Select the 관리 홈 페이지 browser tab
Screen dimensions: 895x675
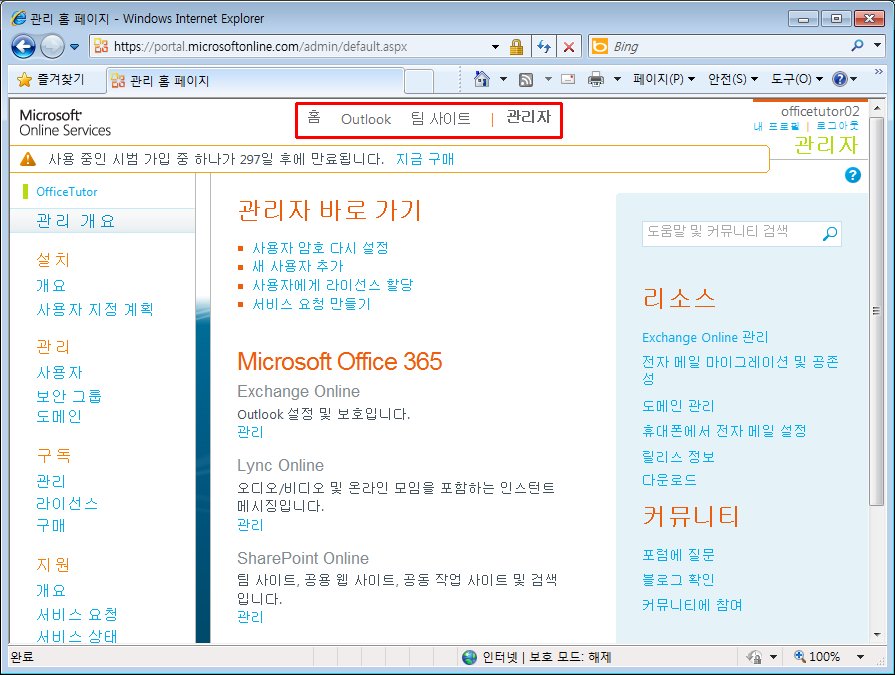pos(255,80)
